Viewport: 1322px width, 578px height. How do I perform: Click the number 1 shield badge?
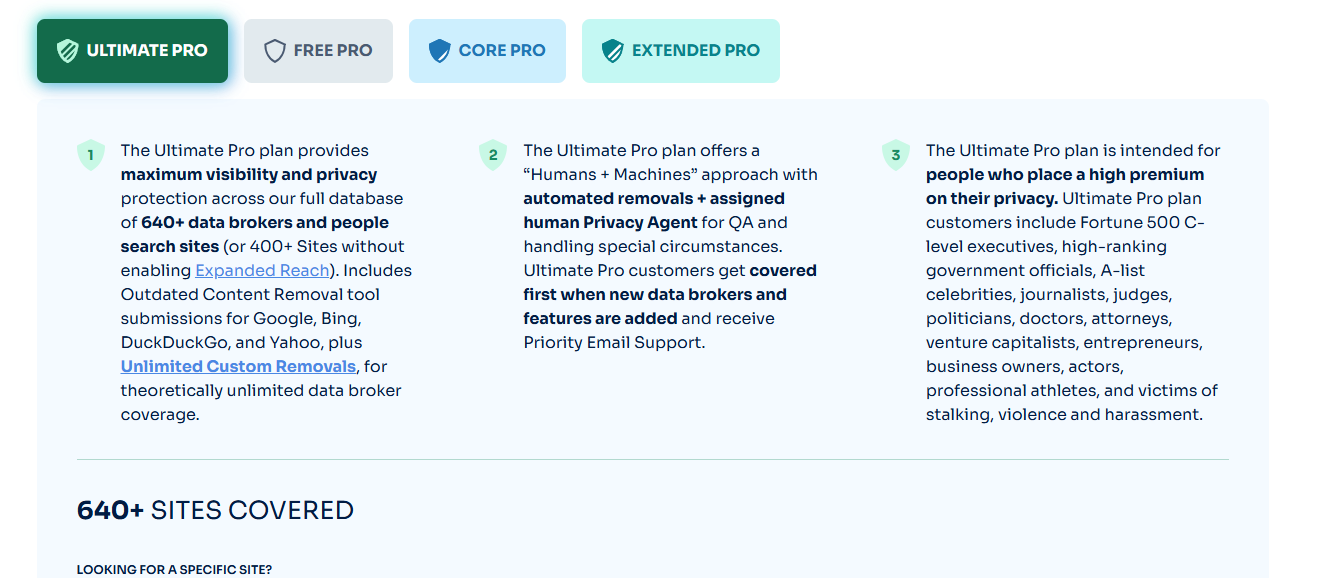[91, 155]
